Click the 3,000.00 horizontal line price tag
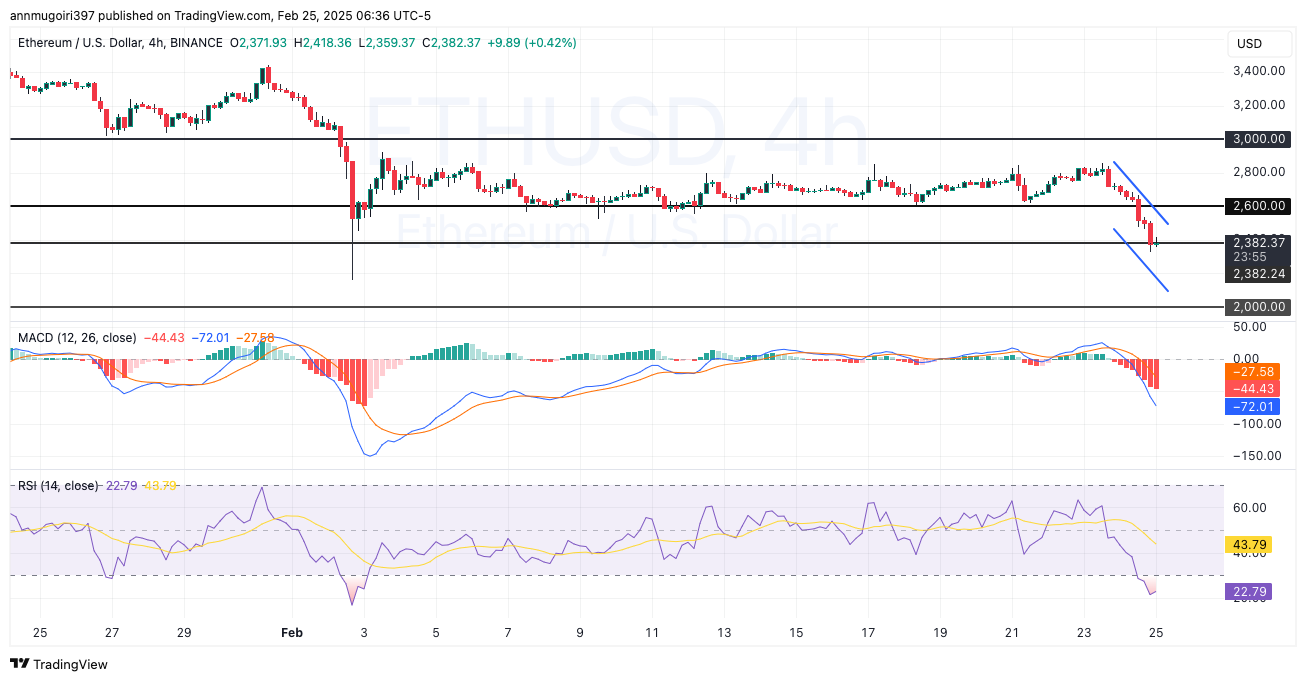This screenshot has width=1306, height=681. click(1259, 139)
